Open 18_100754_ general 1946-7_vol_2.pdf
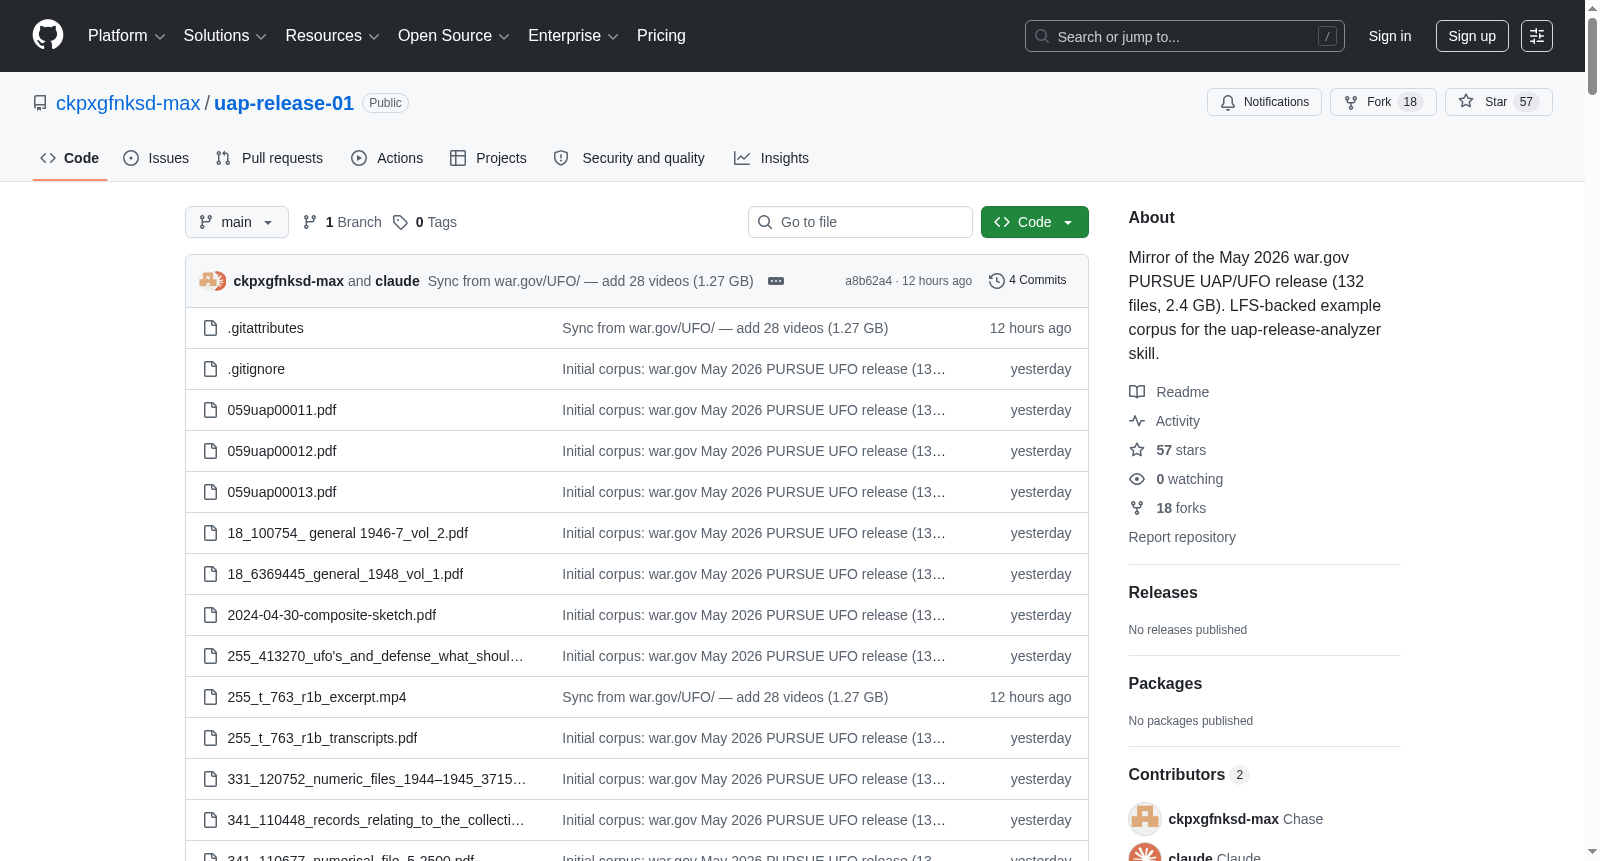Viewport: 1600px width, 861px height. pos(348,533)
